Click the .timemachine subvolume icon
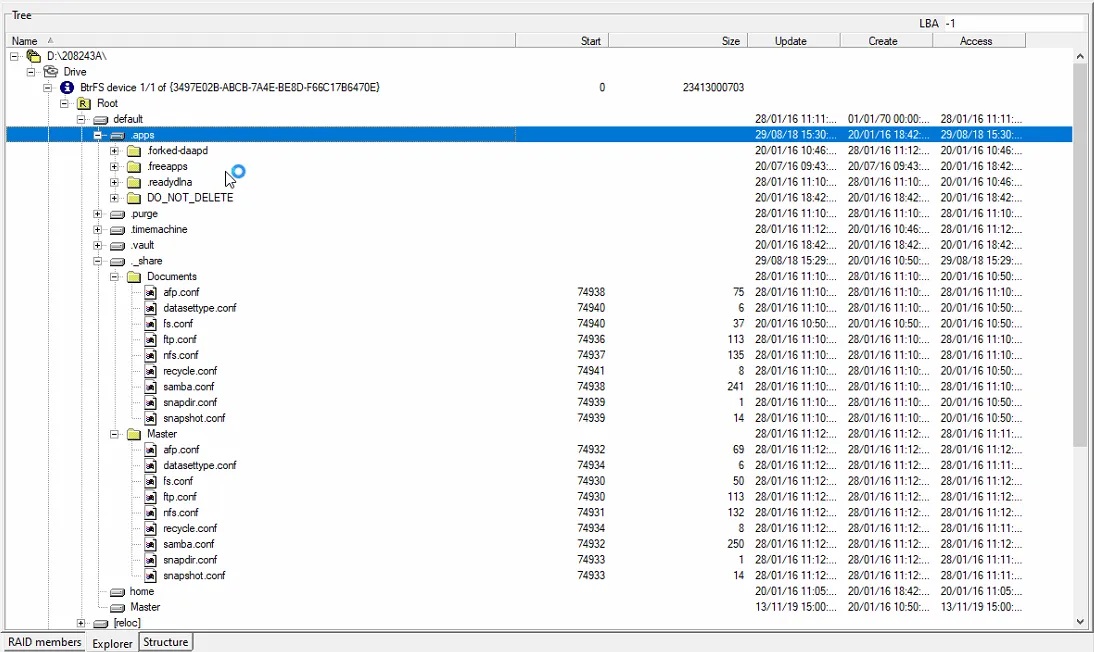 [x=117, y=230]
